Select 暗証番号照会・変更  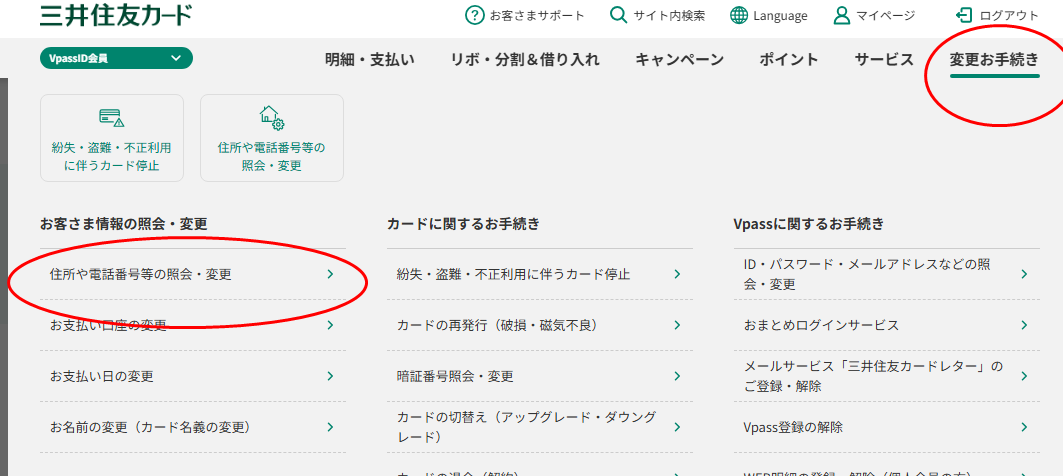pyautogui.click(x=540, y=376)
